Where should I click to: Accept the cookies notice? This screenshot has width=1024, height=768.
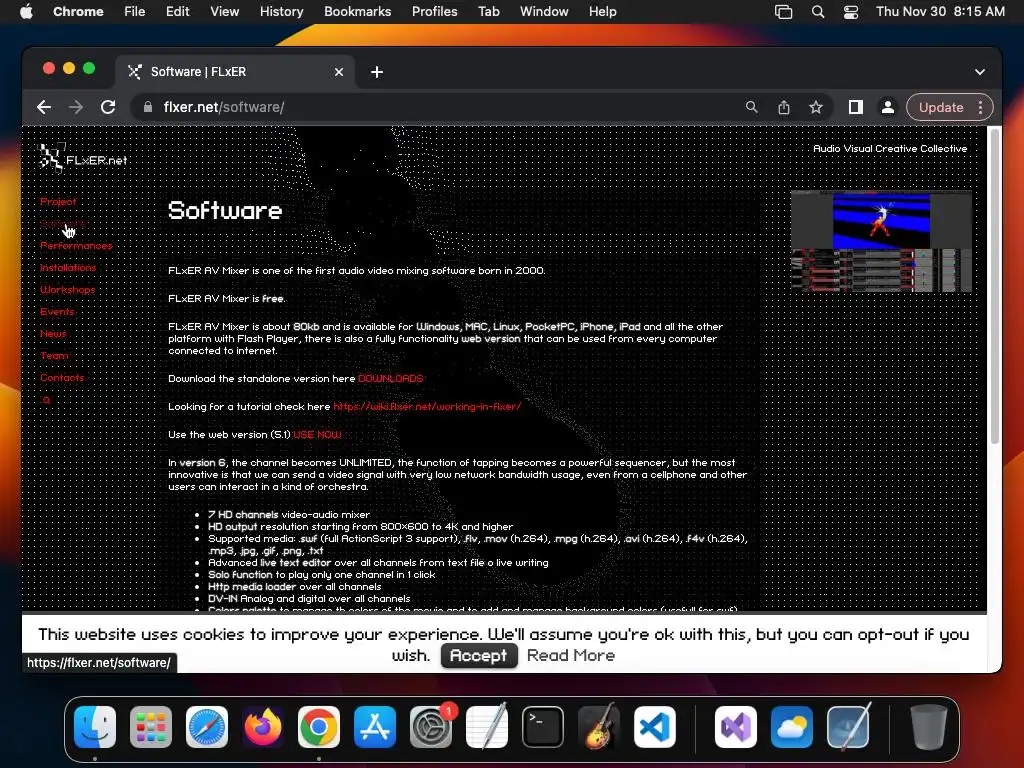[479, 656]
